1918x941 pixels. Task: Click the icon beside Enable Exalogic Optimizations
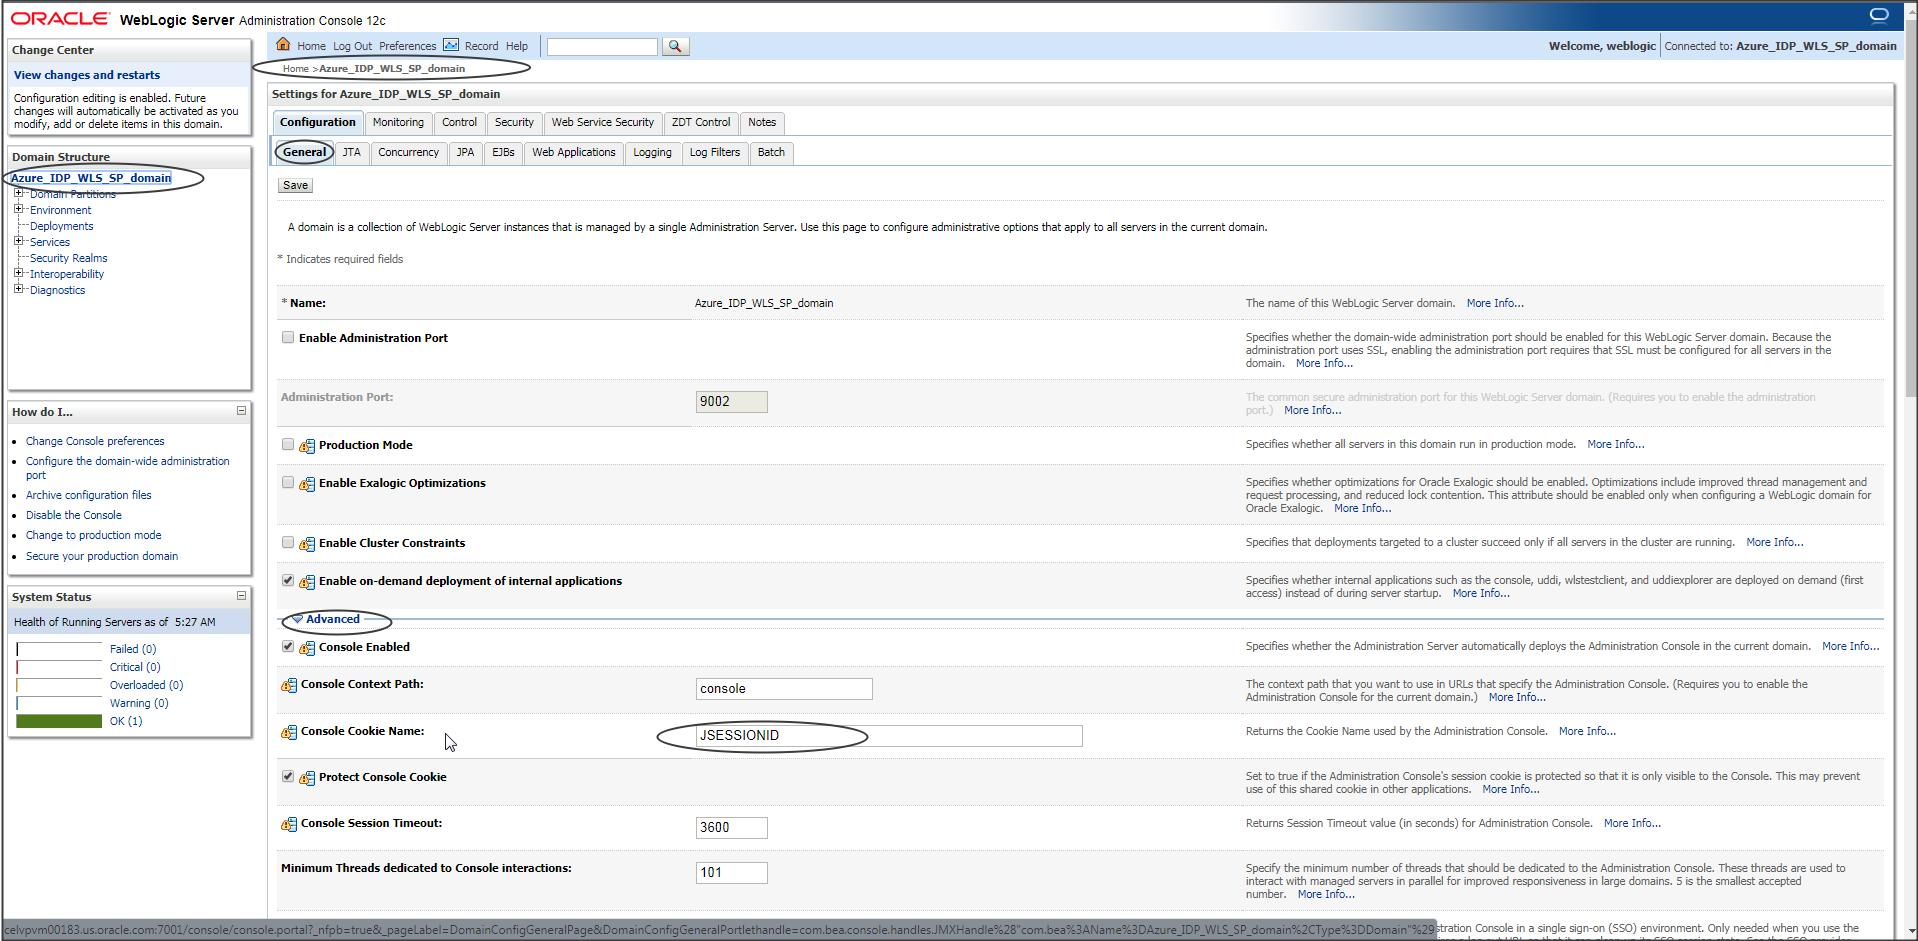pyautogui.click(x=307, y=484)
